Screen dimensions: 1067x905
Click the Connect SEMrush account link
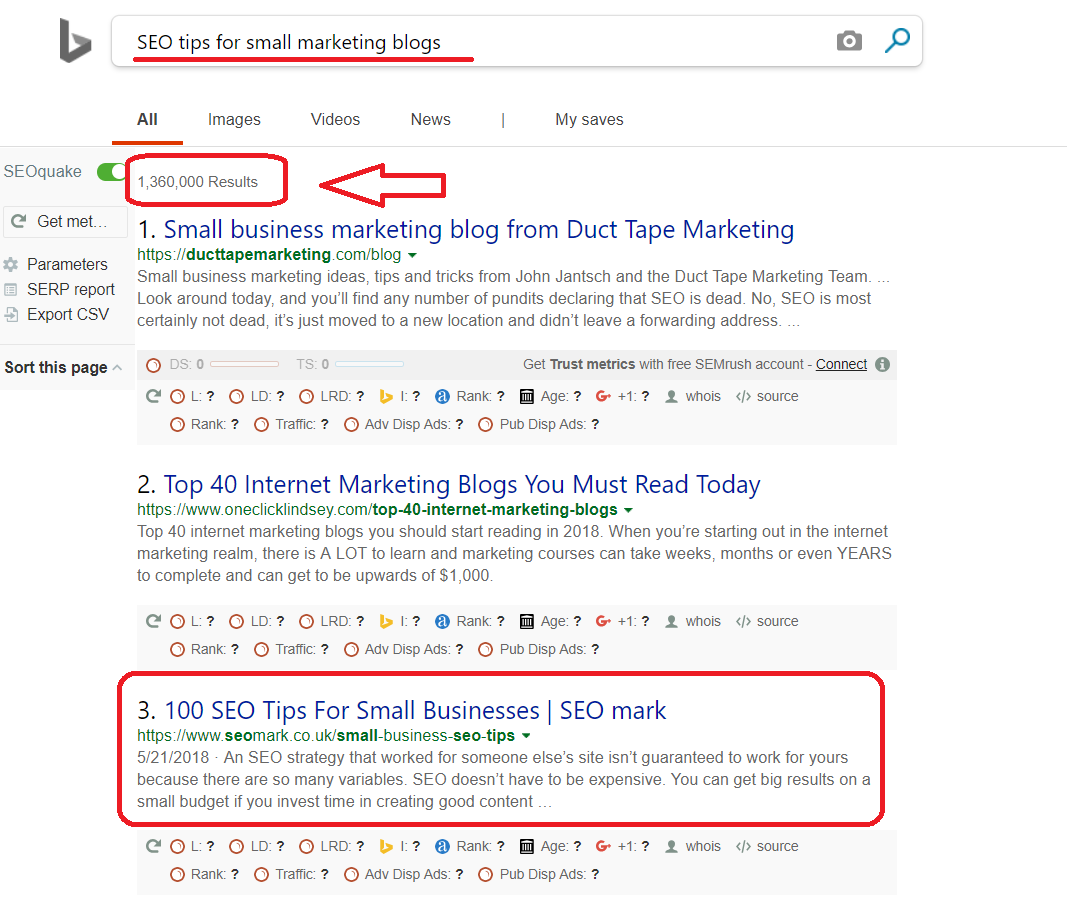841,365
